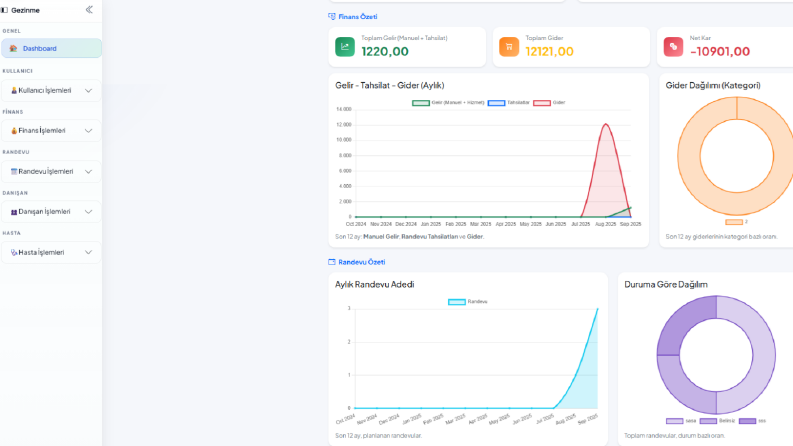Click the 12121,00 total expense value
This screenshot has width=793, height=446.
[x=549, y=52]
